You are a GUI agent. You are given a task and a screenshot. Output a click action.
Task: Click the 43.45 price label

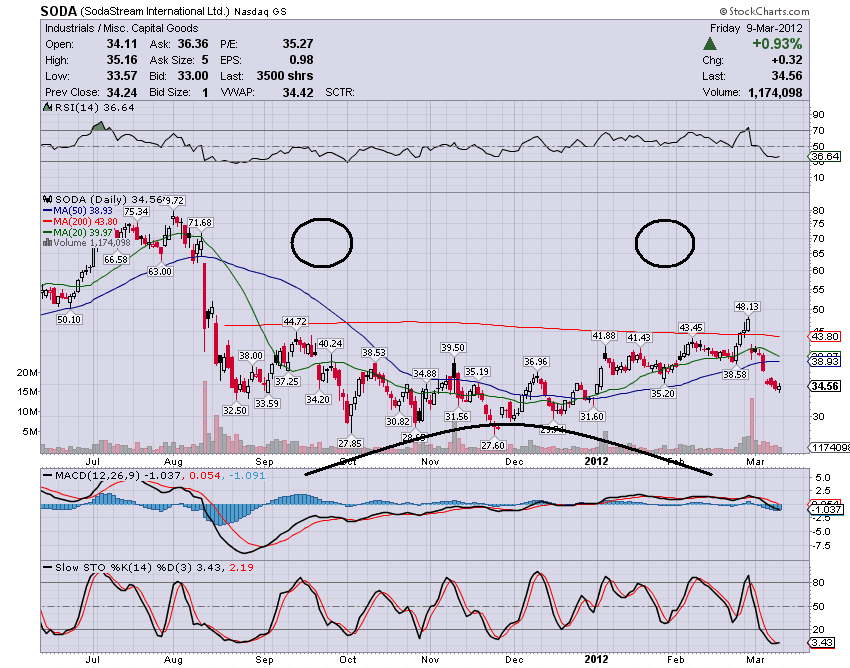tap(691, 327)
